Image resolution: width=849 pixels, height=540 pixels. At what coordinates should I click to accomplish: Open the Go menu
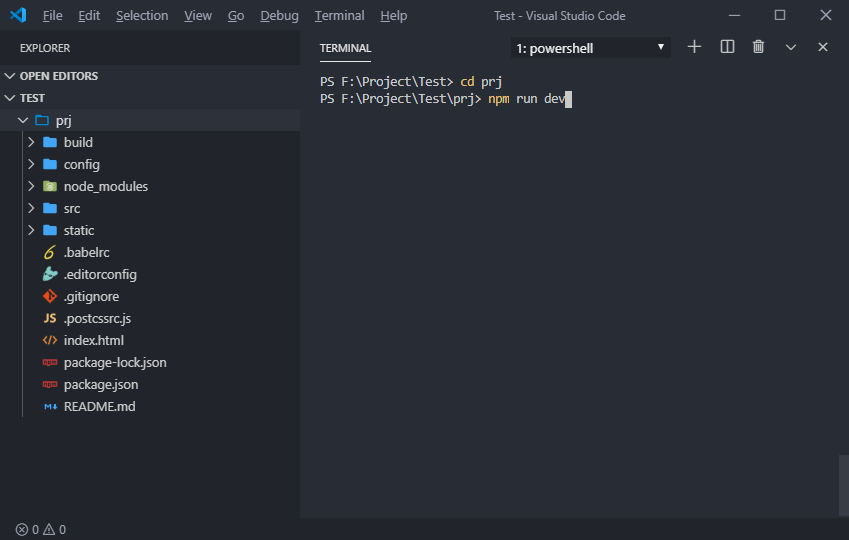pos(236,16)
